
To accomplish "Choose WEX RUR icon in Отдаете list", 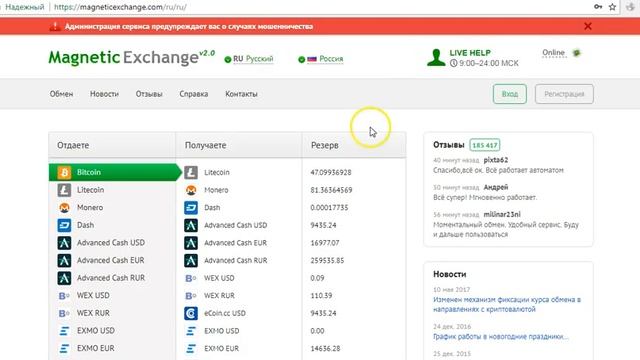I will [64, 313].
